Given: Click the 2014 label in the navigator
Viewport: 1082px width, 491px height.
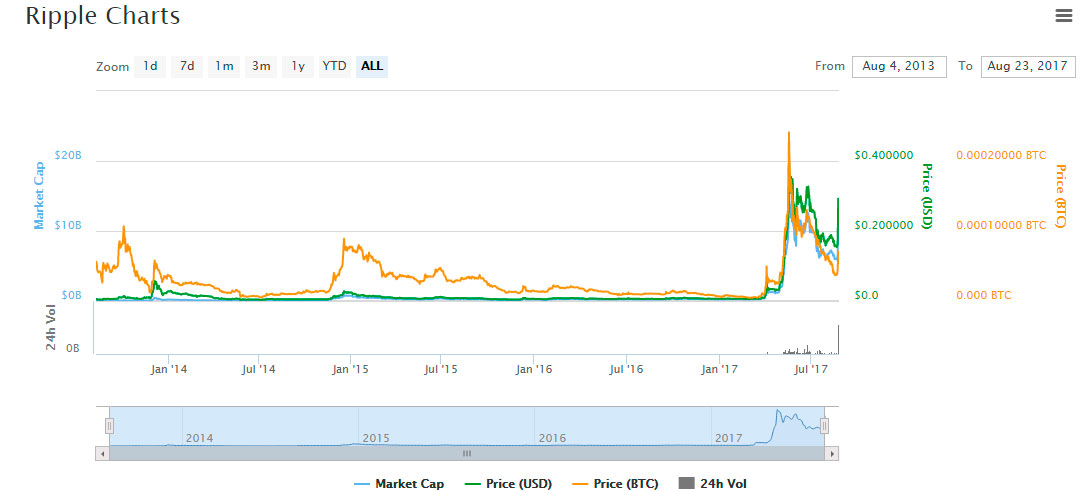Looking at the screenshot, I should pos(199,438).
